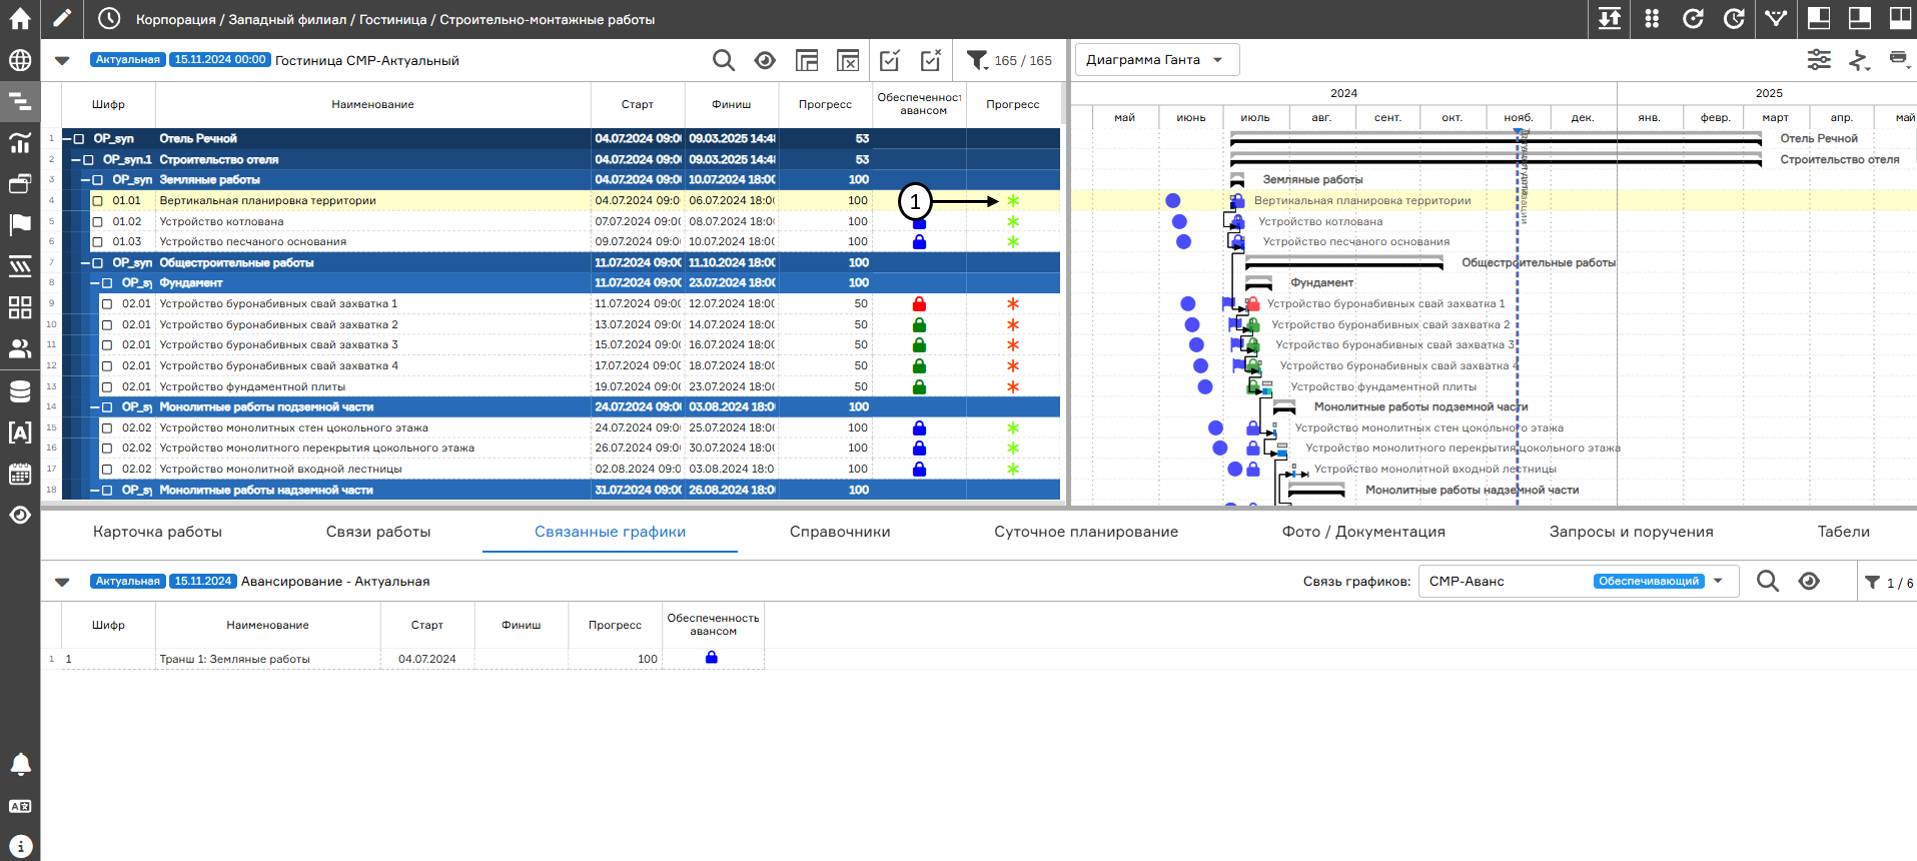Click the stacked windows icon in the sidebar
The width and height of the screenshot is (1917, 861).
(20, 184)
